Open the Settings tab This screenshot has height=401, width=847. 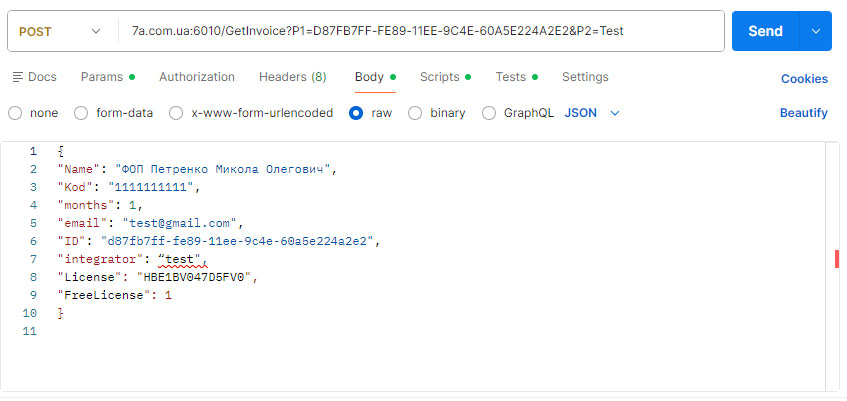point(585,77)
